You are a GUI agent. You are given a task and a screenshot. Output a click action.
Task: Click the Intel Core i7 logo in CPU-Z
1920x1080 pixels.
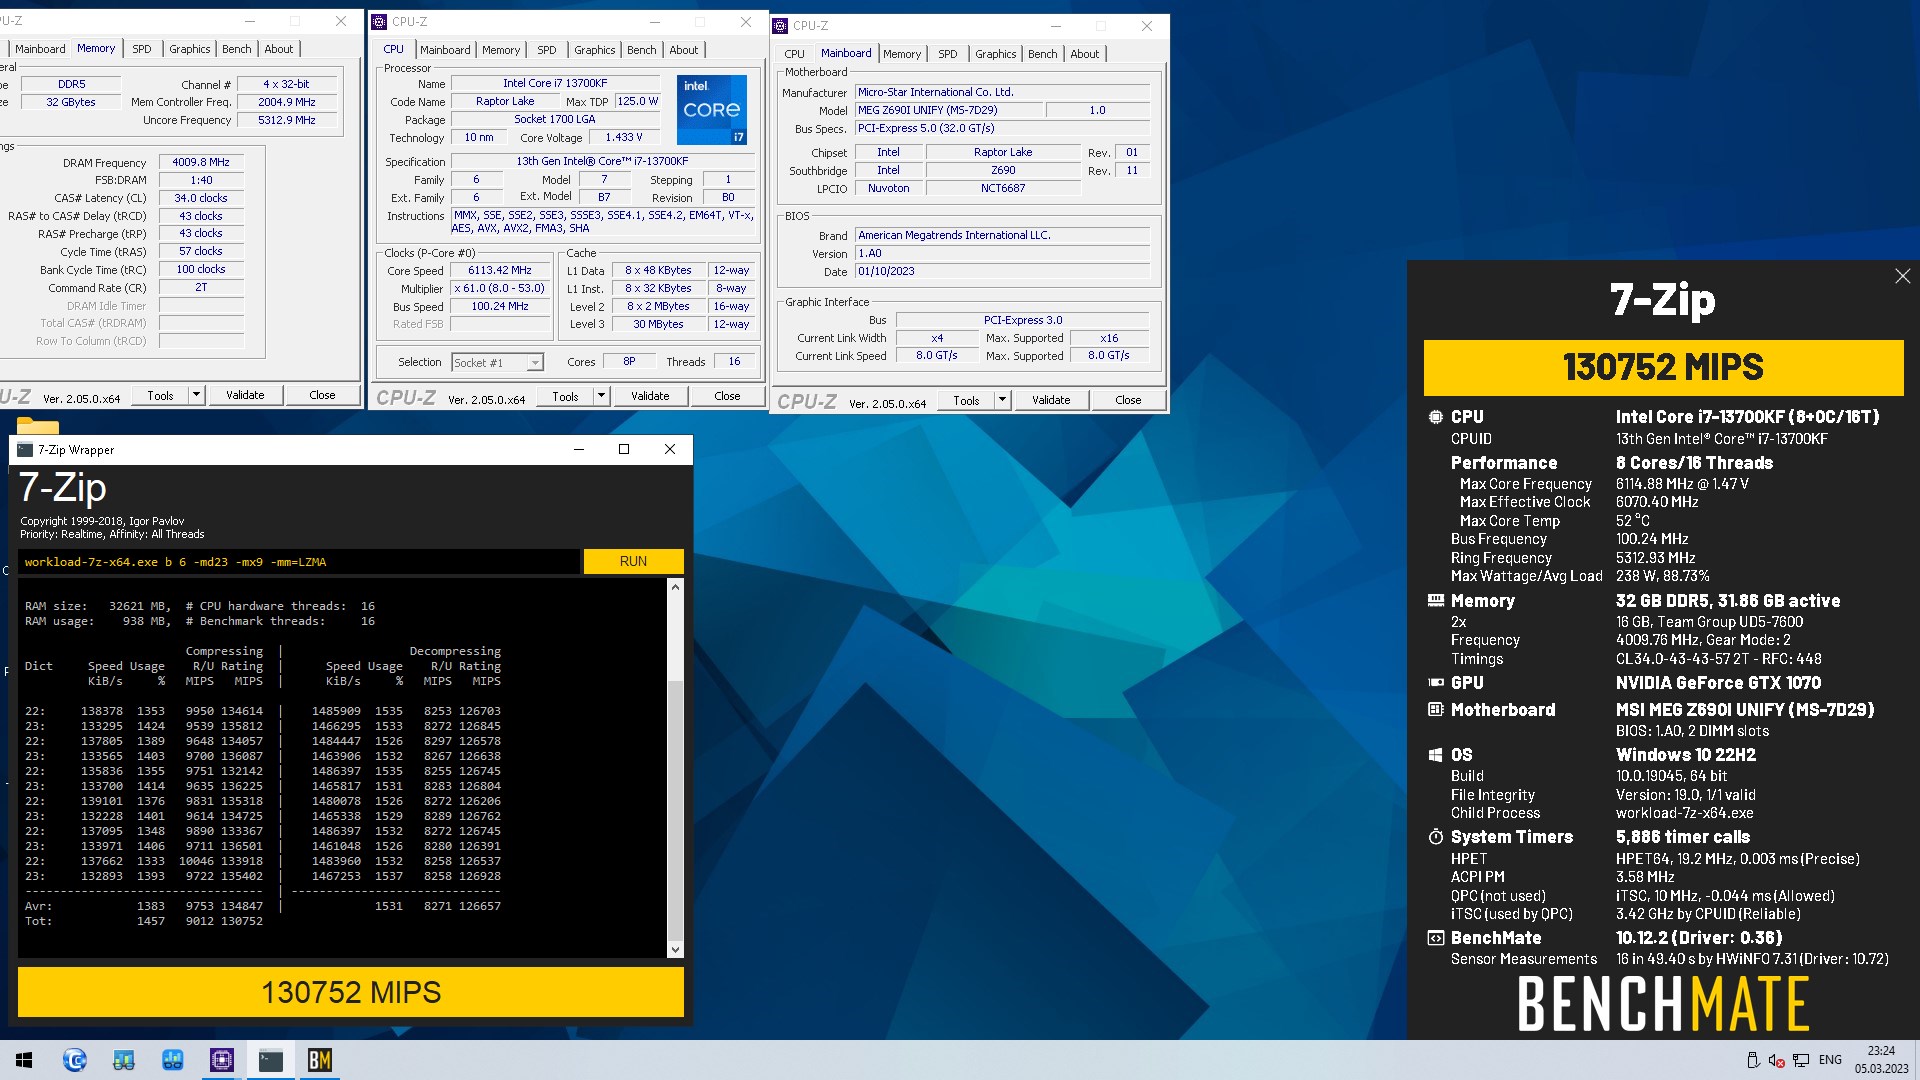point(711,109)
